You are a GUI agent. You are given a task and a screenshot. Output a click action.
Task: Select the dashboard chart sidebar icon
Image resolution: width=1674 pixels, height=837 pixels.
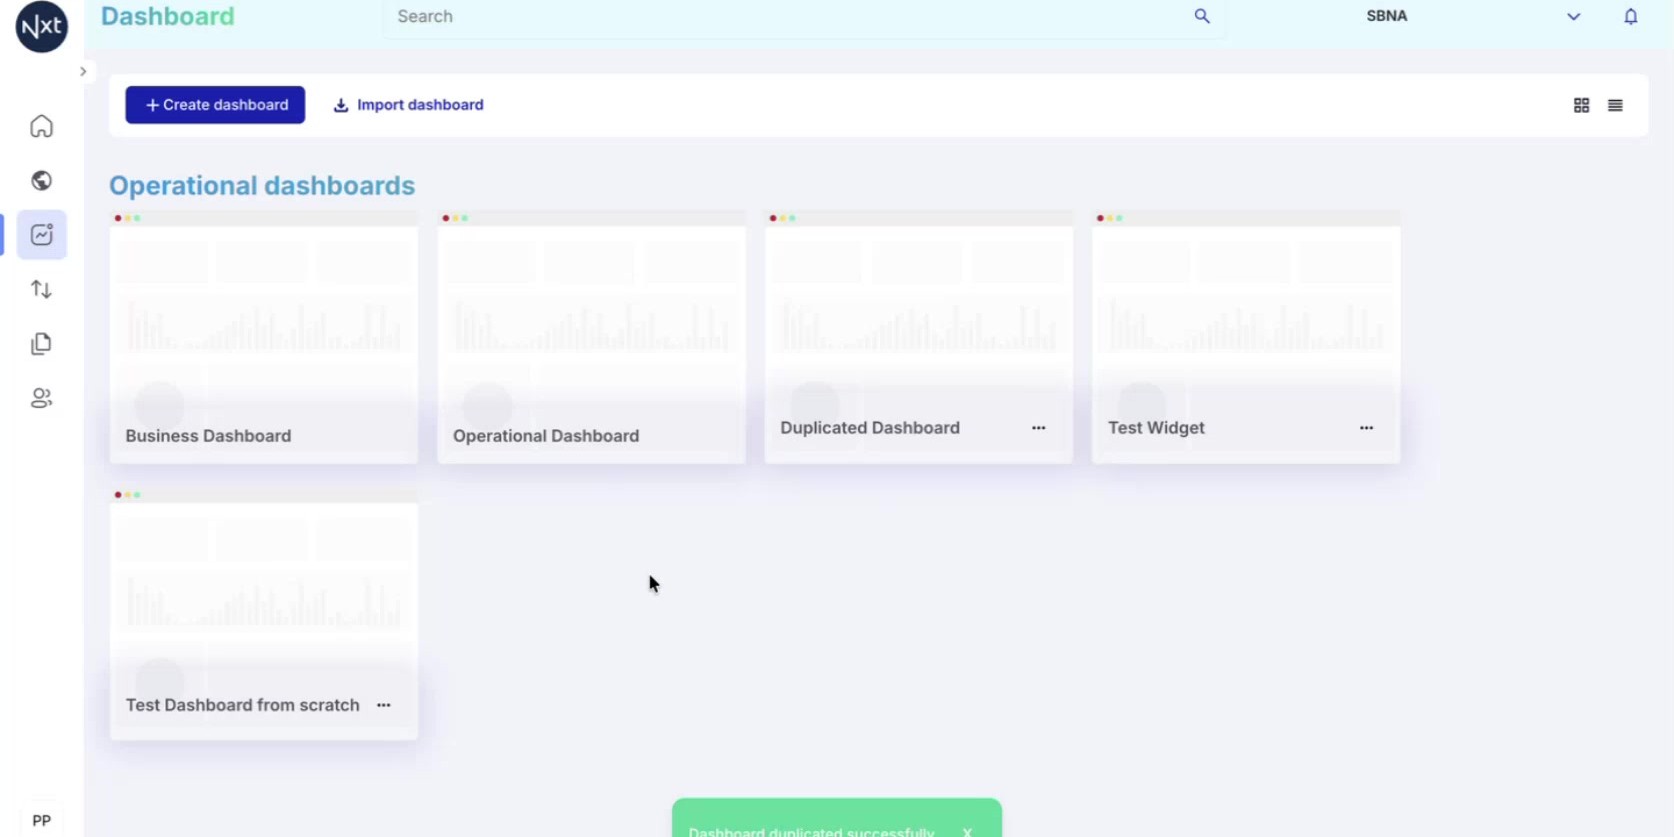pyautogui.click(x=42, y=235)
